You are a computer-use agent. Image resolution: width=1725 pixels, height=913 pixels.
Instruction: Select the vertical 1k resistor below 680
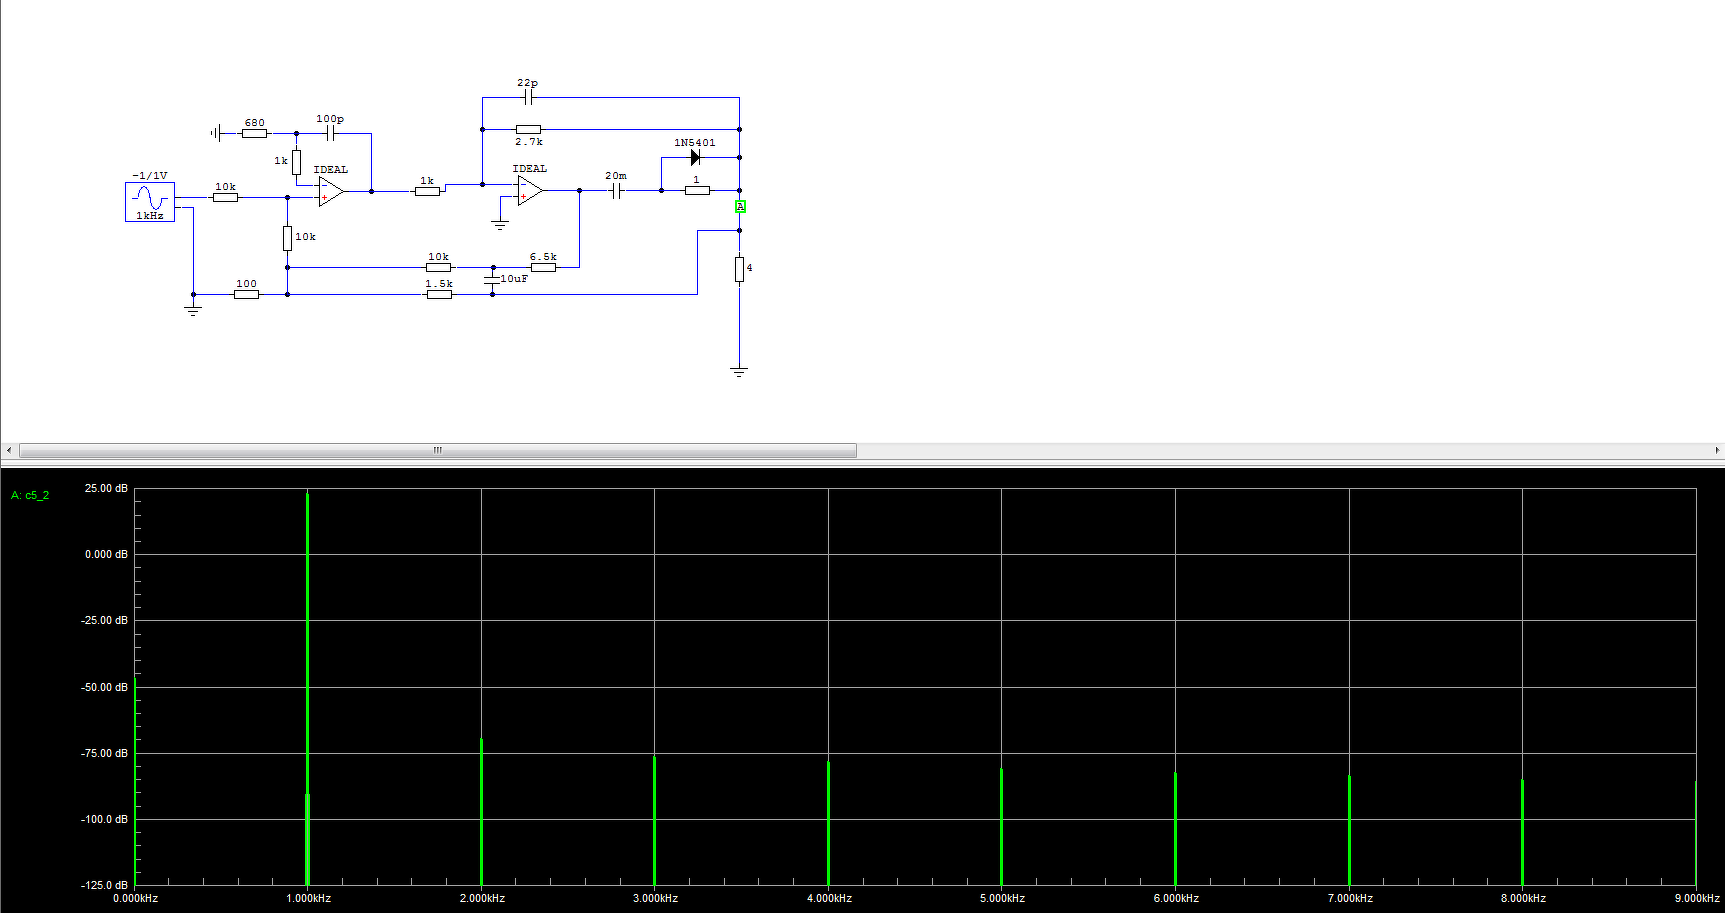pyautogui.click(x=296, y=162)
